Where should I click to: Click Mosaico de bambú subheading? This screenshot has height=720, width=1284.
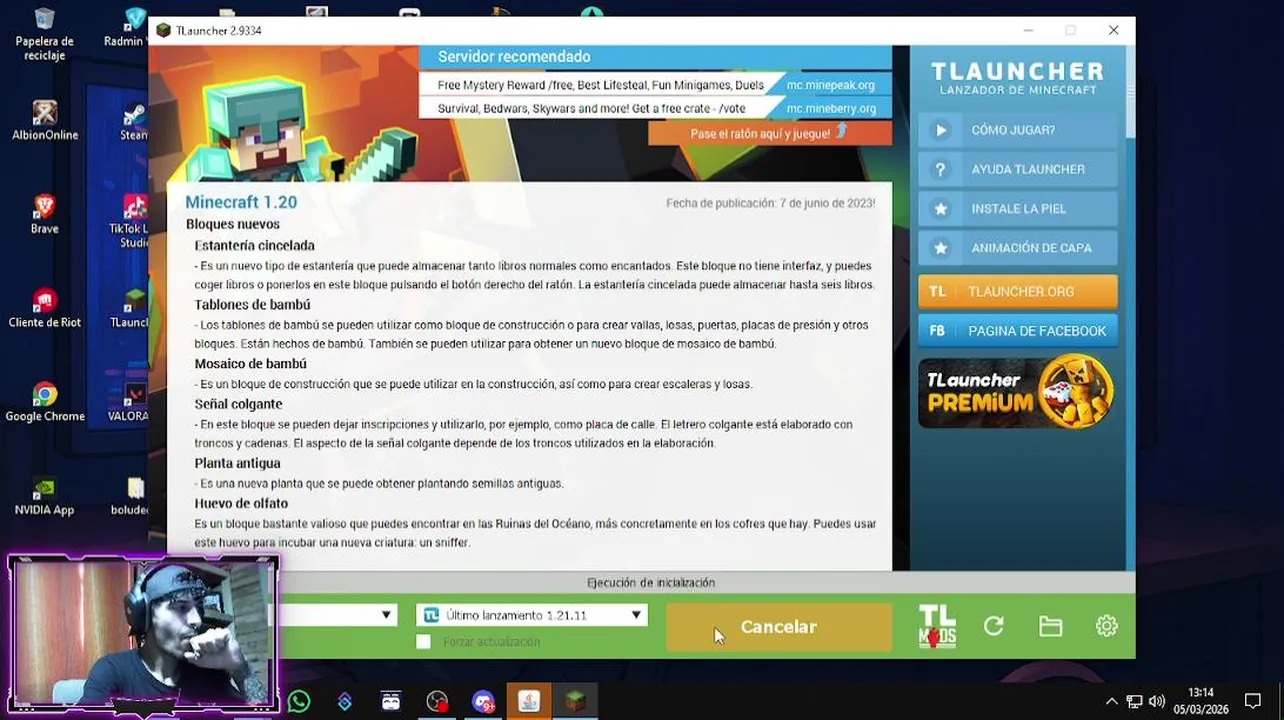250,364
